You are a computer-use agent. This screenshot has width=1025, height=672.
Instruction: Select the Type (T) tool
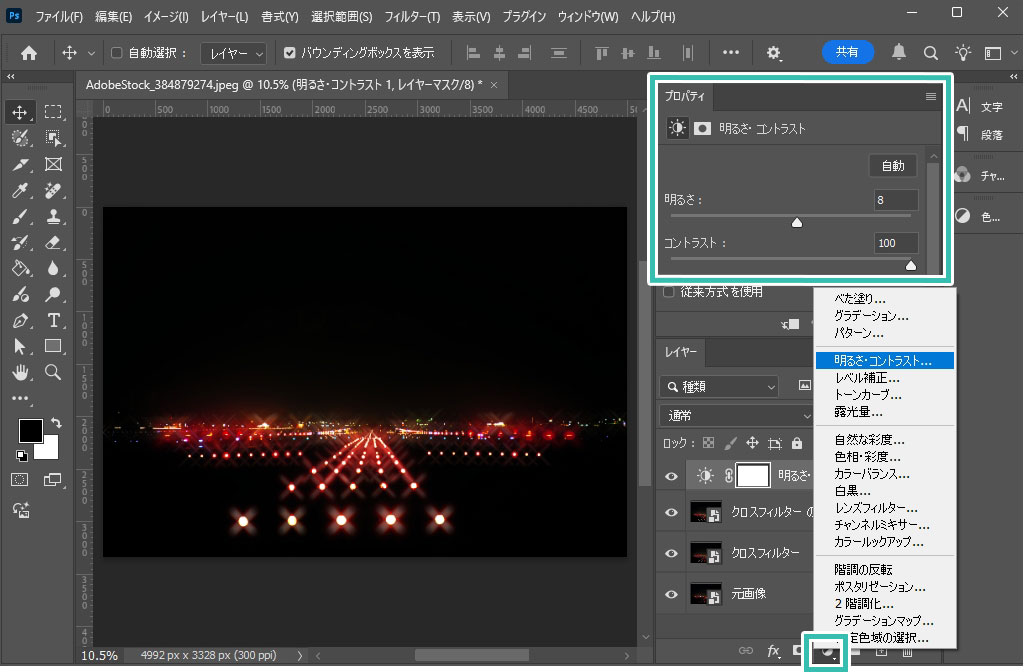point(53,320)
